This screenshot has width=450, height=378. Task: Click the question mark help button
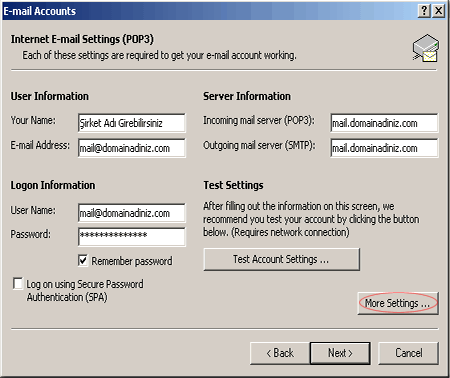(x=424, y=11)
